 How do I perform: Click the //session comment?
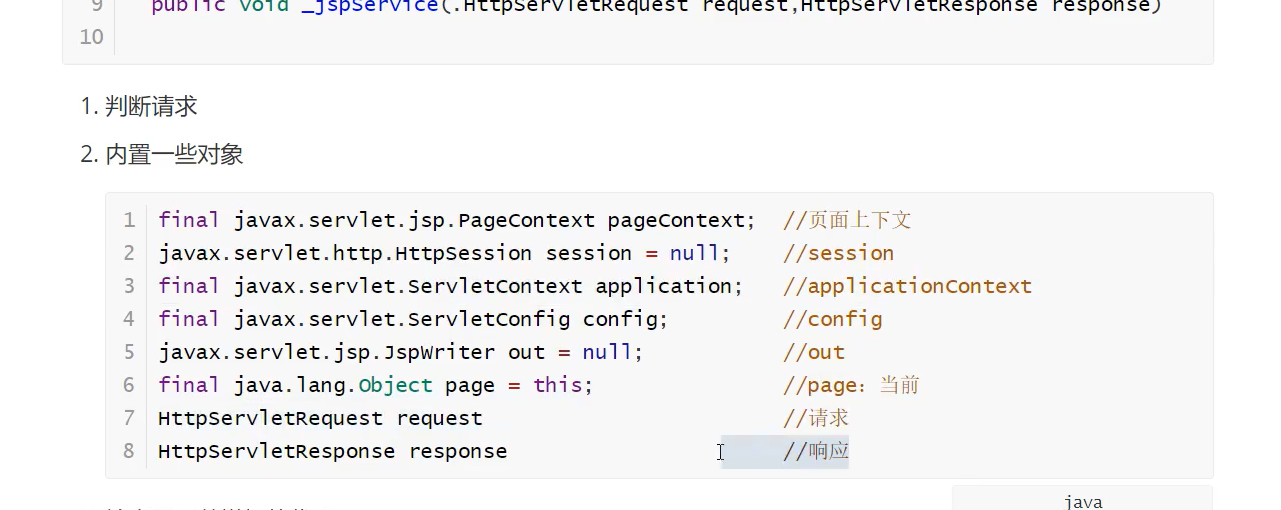(x=838, y=253)
